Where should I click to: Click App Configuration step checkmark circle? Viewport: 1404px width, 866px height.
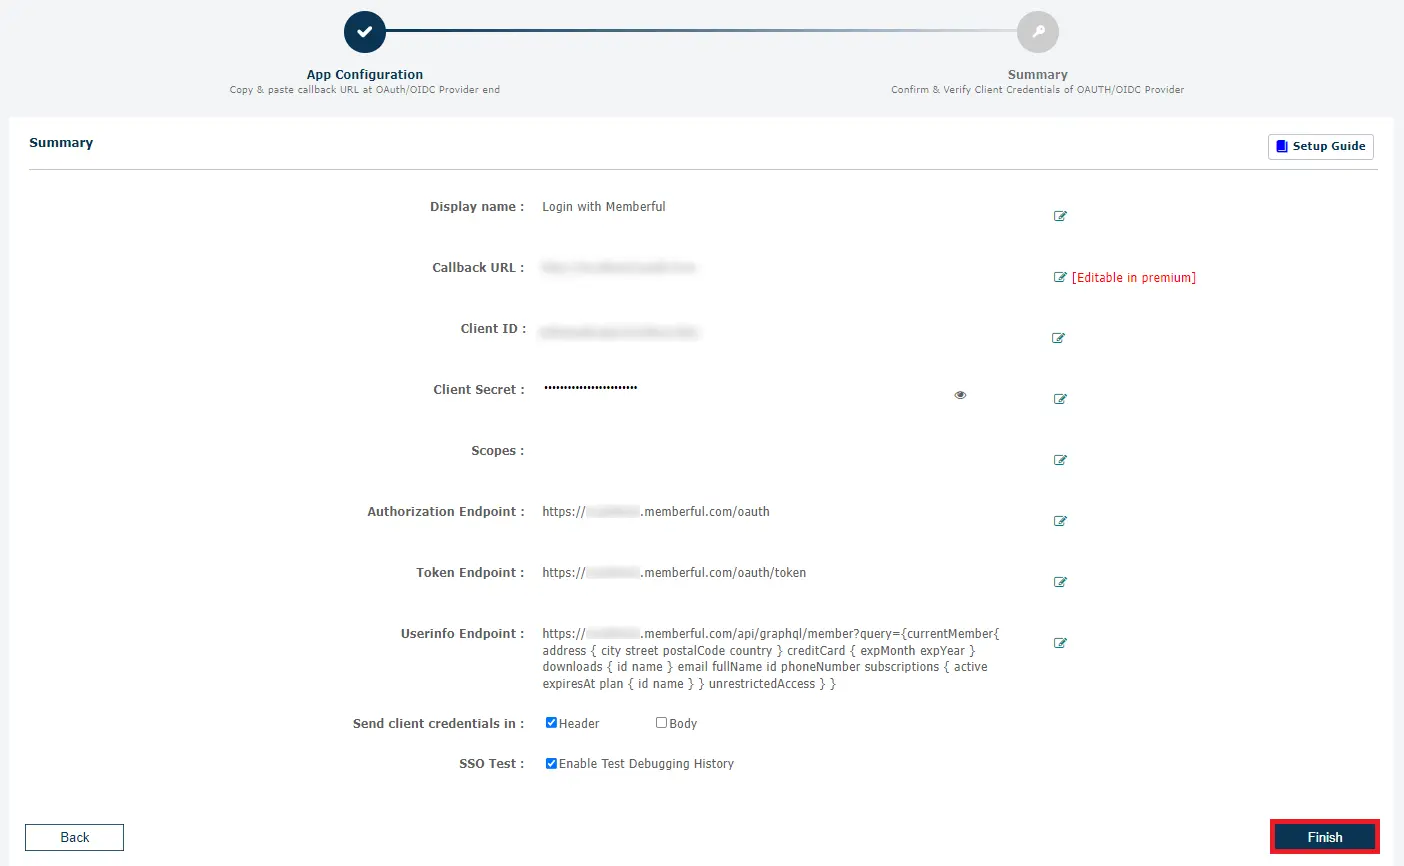365,32
